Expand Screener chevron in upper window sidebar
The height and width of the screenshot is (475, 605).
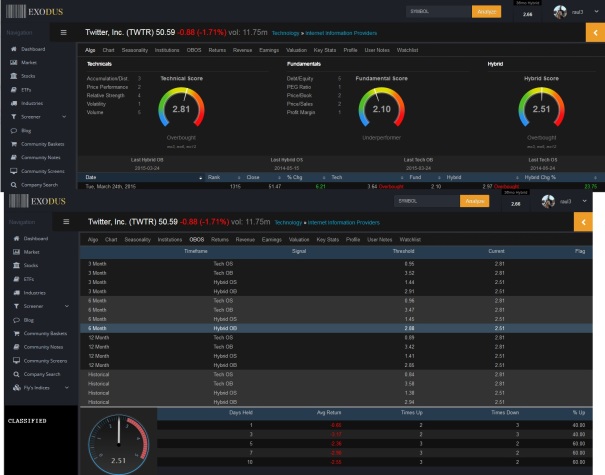[x=64, y=117]
